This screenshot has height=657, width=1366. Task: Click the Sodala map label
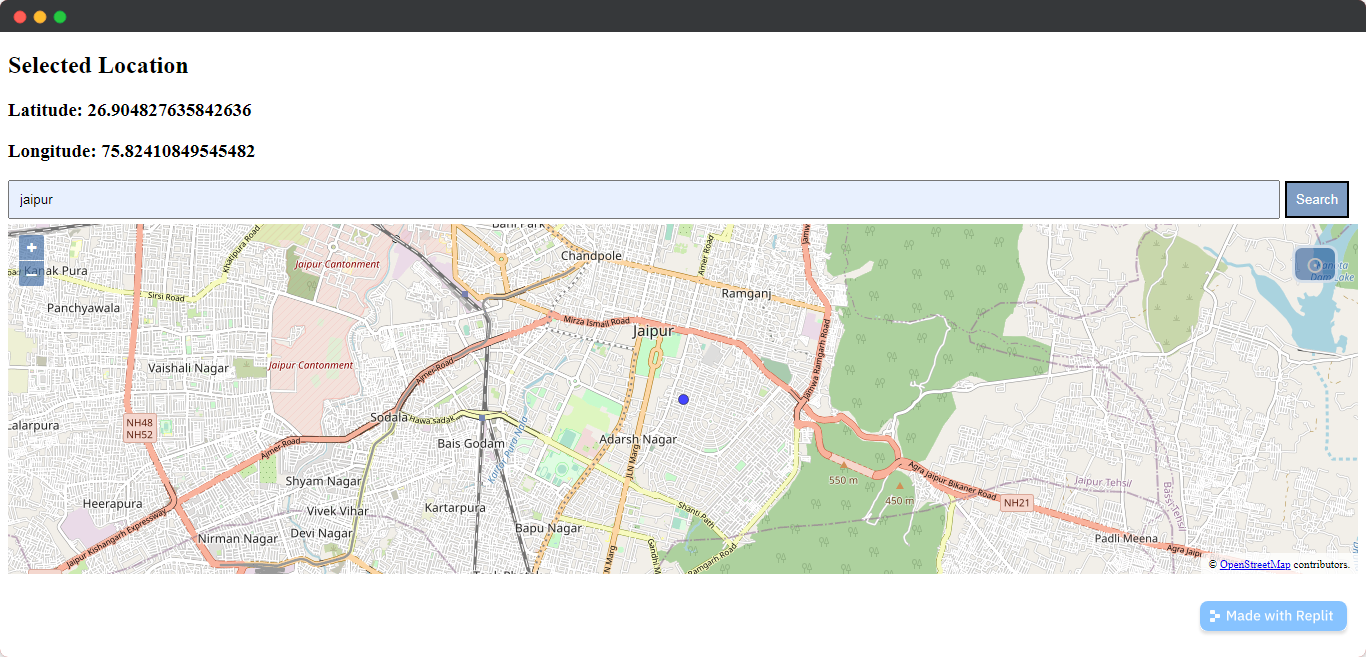coord(389,417)
